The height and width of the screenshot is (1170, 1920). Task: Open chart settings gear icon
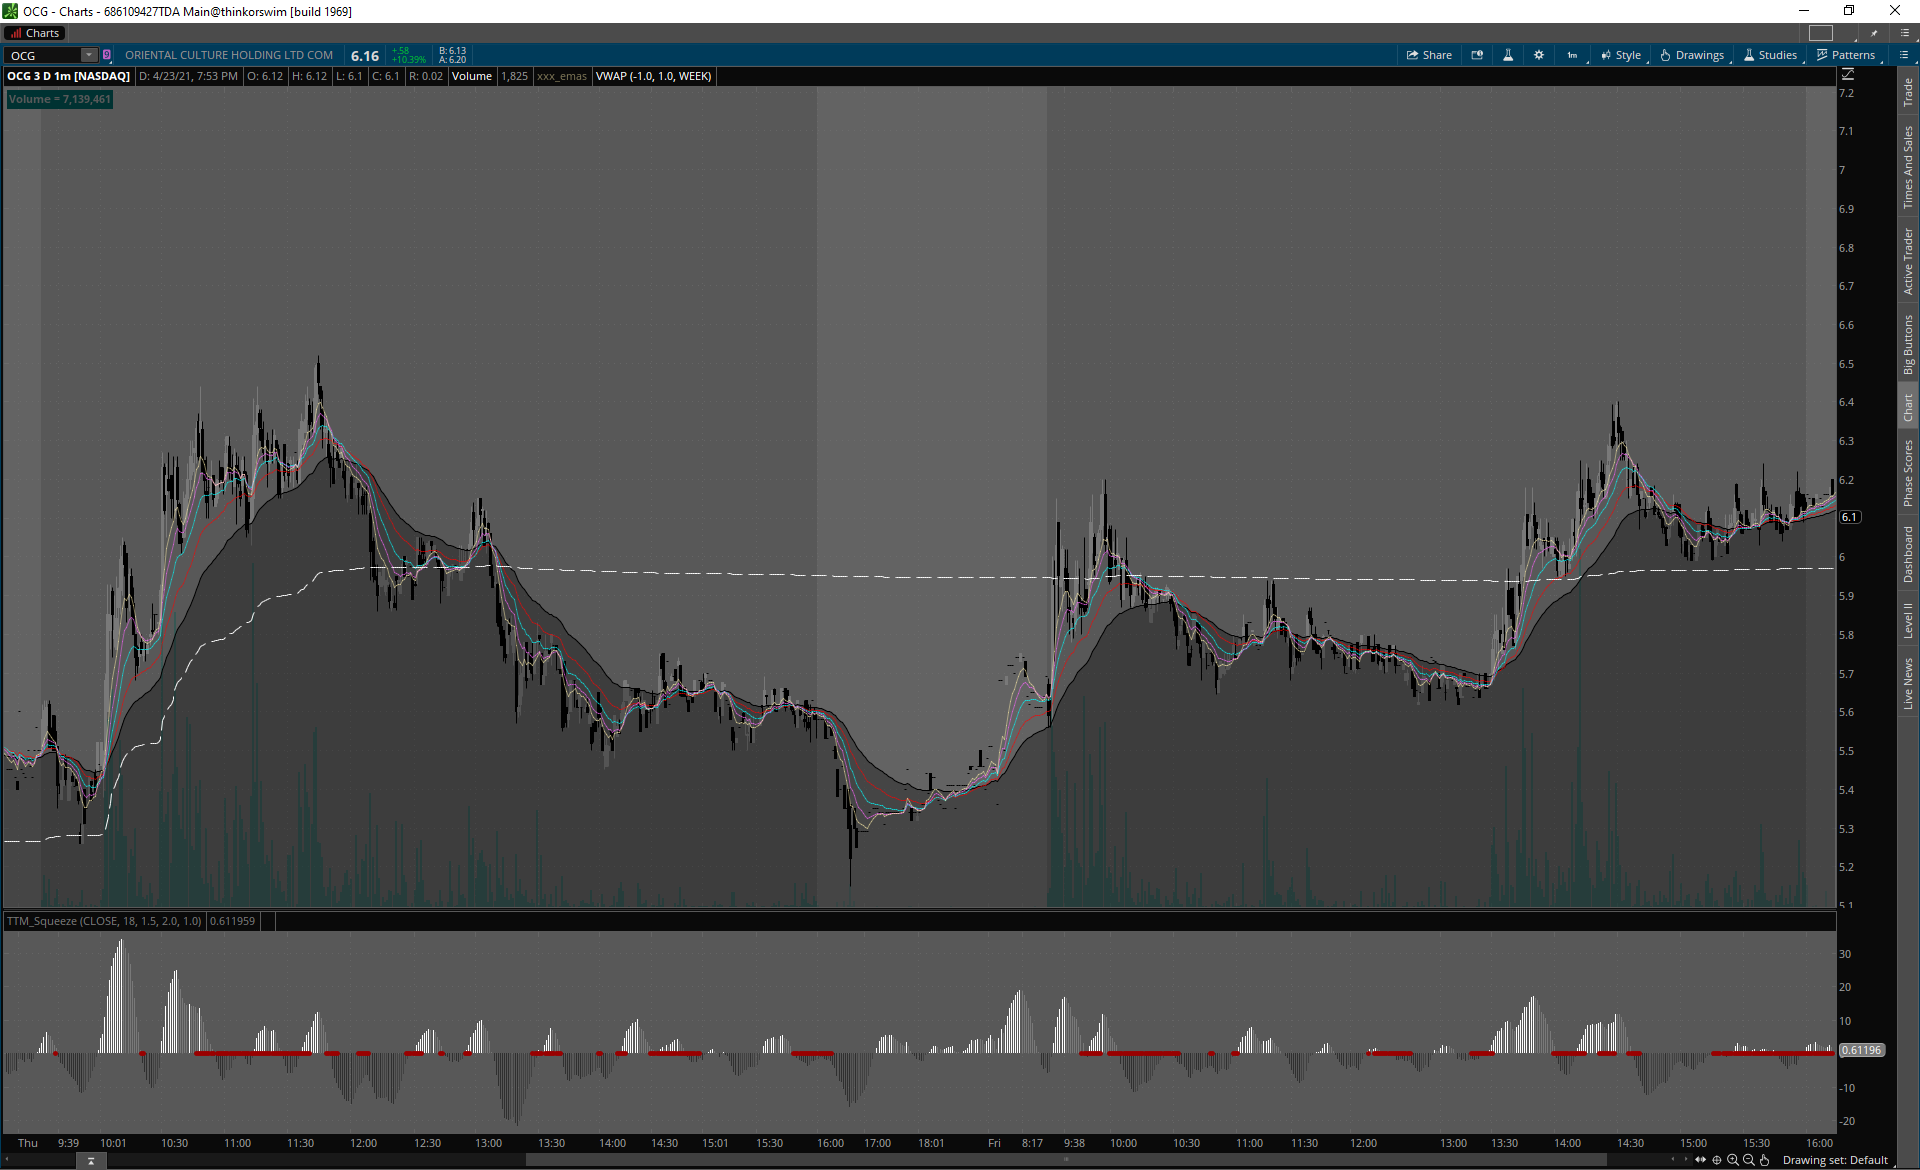[1539, 55]
